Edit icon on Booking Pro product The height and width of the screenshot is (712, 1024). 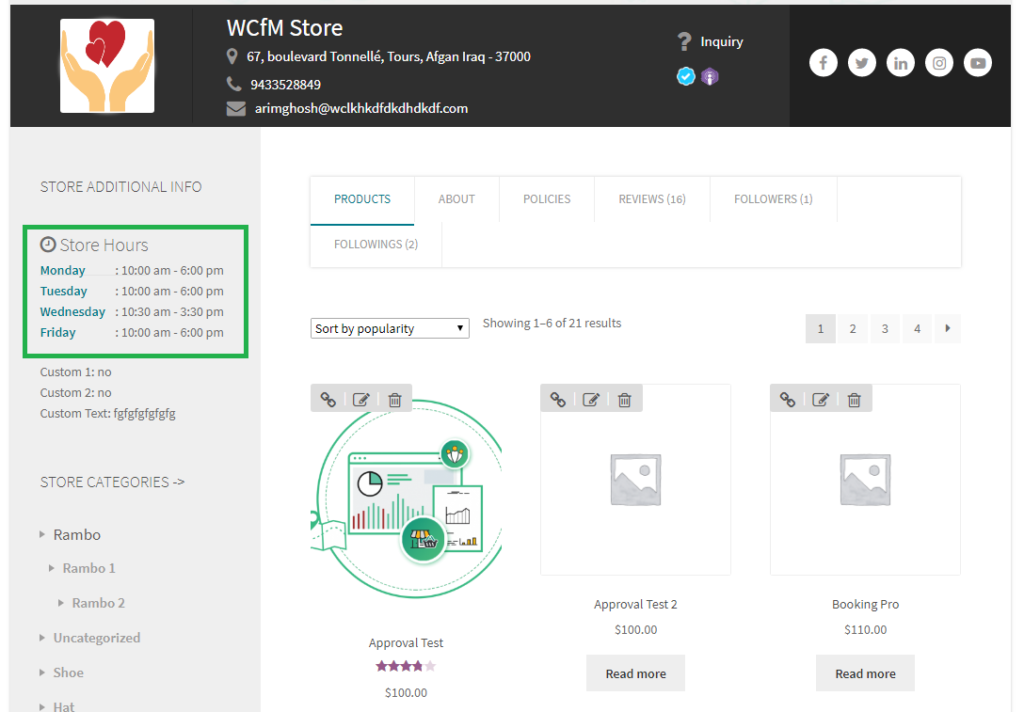click(x=821, y=399)
